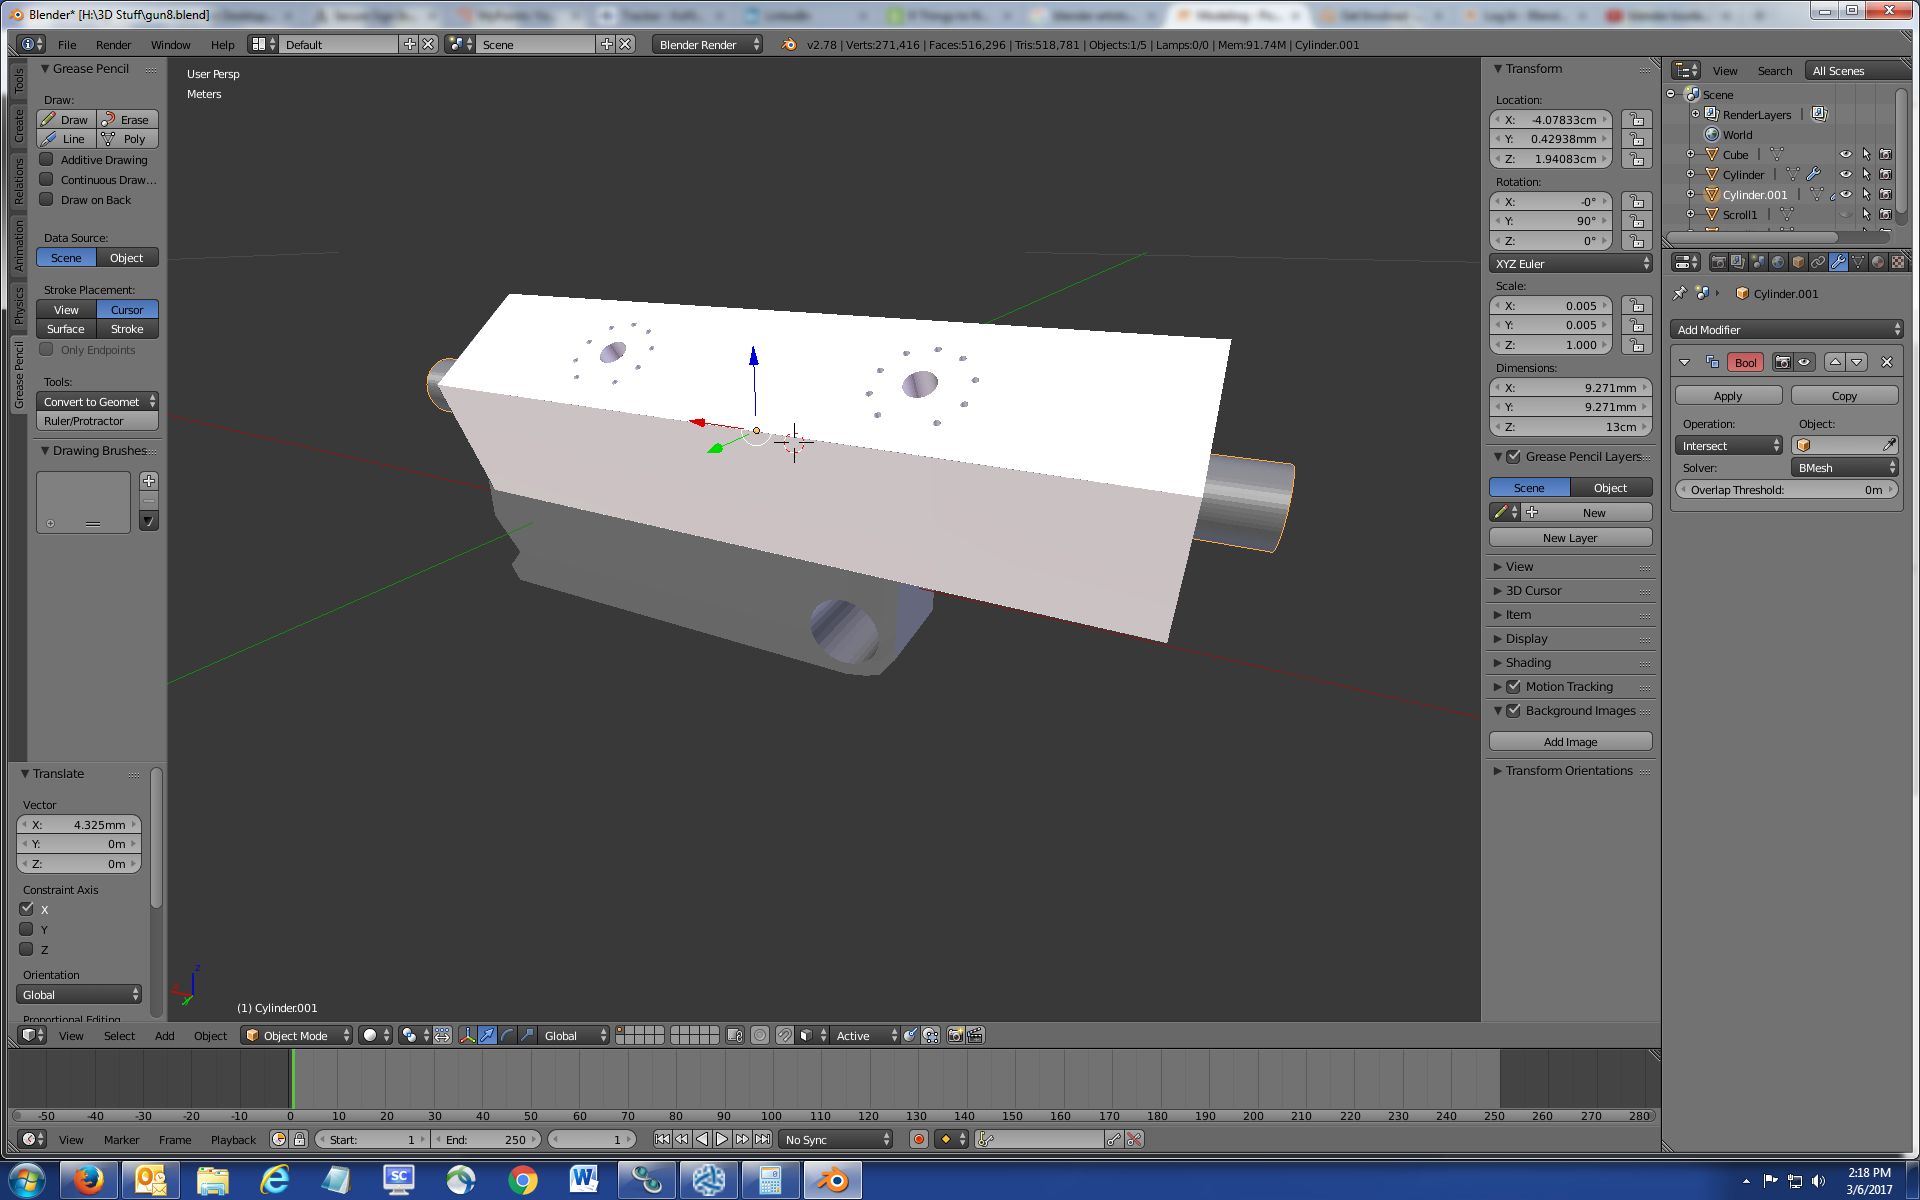Hide Cube with its eye icon

(x=1846, y=155)
